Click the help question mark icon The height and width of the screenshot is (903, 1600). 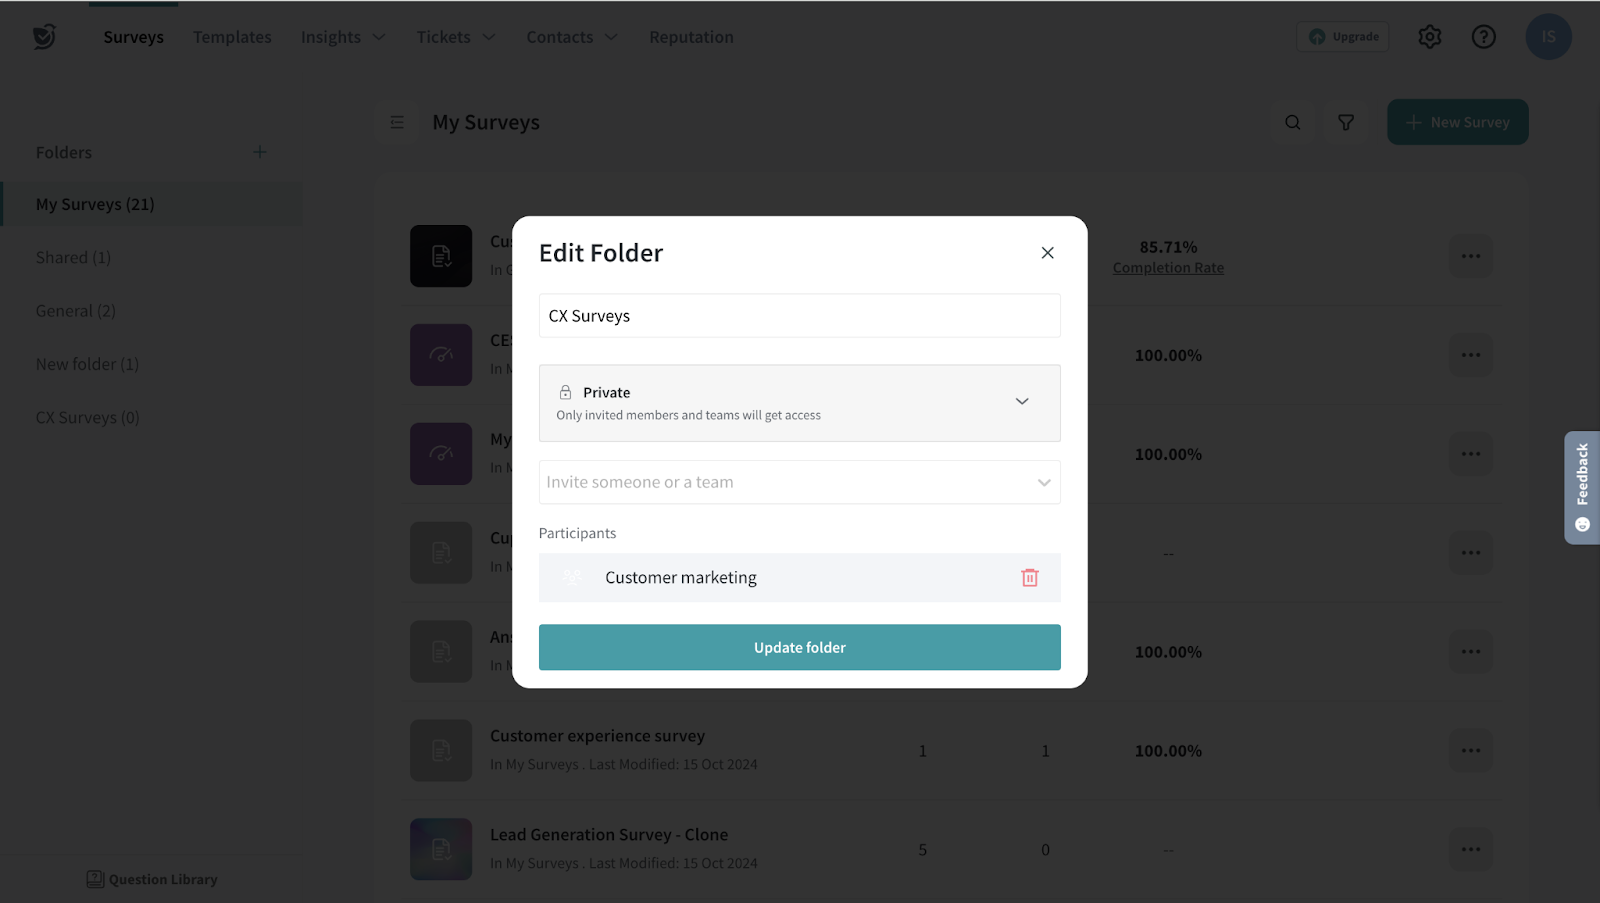[1483, 37]
